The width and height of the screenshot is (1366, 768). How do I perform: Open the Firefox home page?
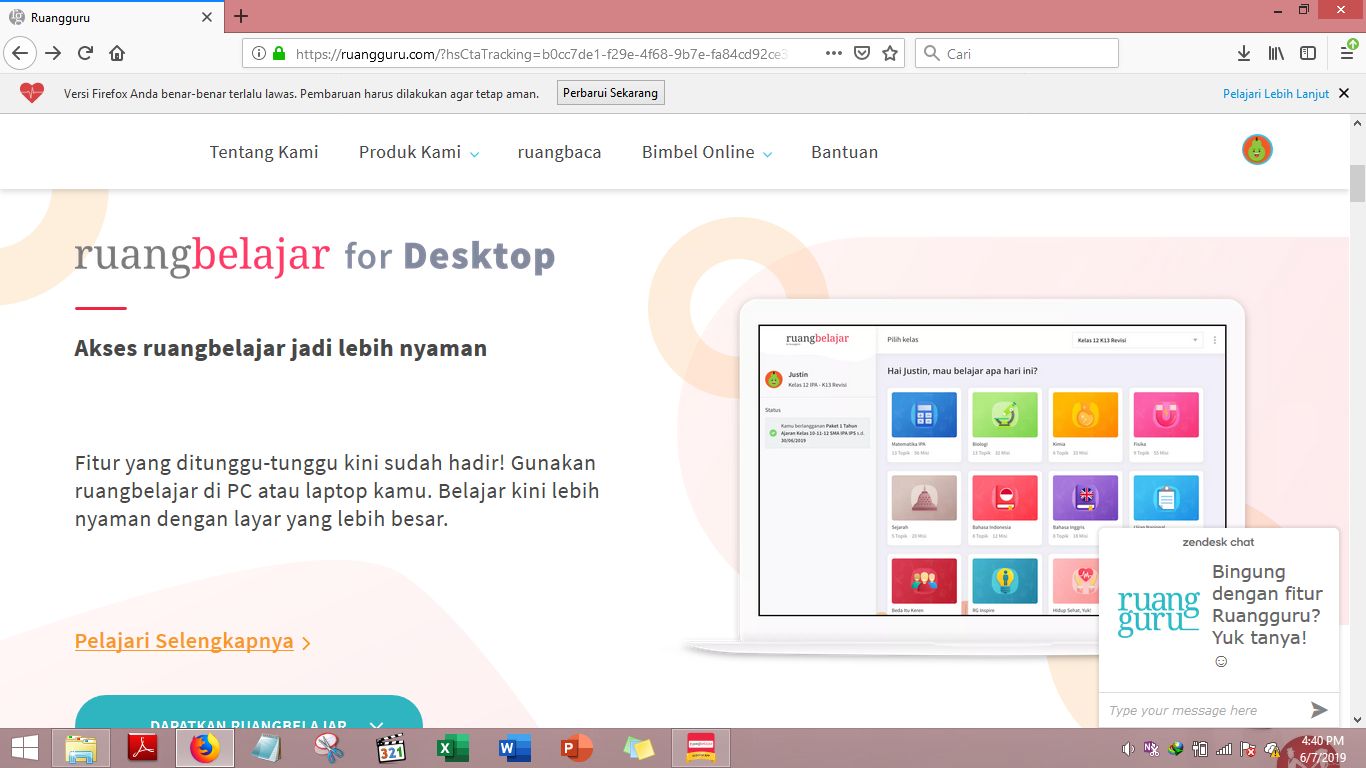pyautogui.click(x=117, y=53)
